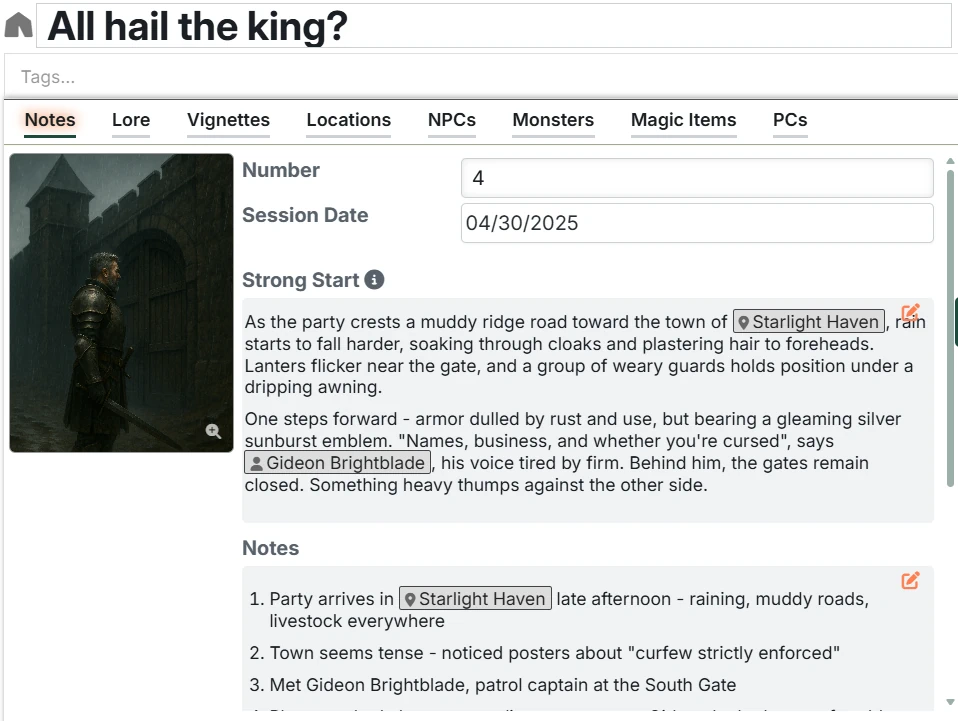This screenshot has height=721, width=958.
Task: Open the Vignettes tab
Action: [x=228, y=120]
